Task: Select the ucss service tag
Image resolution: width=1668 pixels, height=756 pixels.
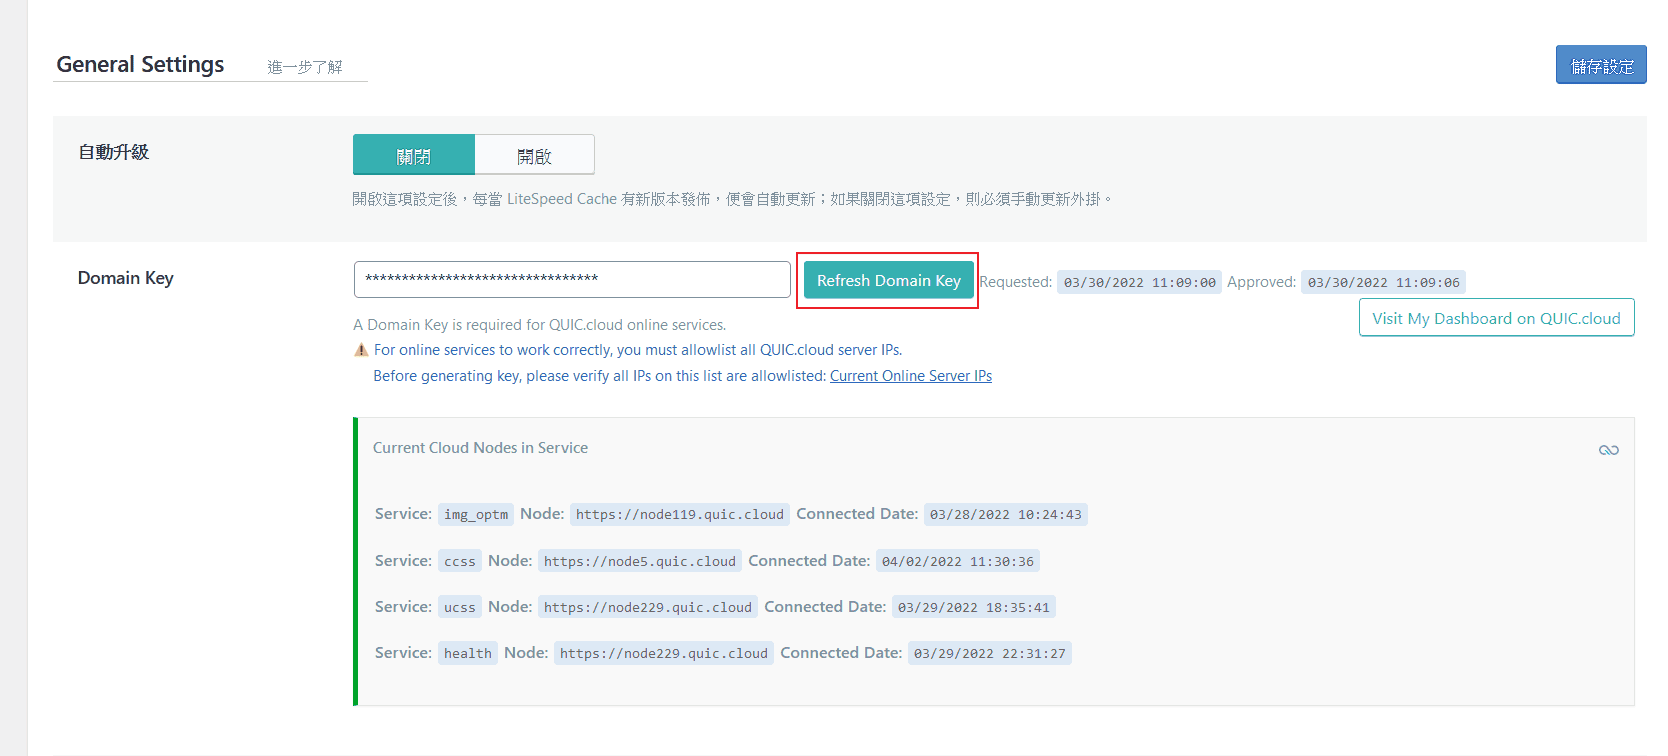Action: coord(459,607)
